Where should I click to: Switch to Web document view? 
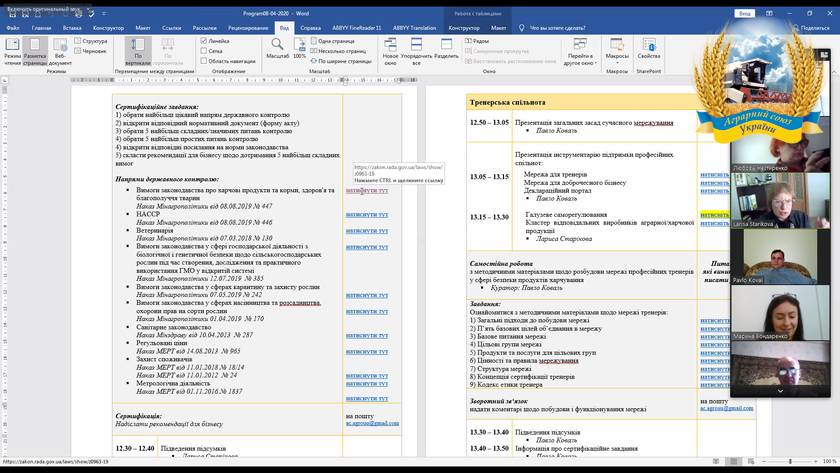click(x=59, y=51)
